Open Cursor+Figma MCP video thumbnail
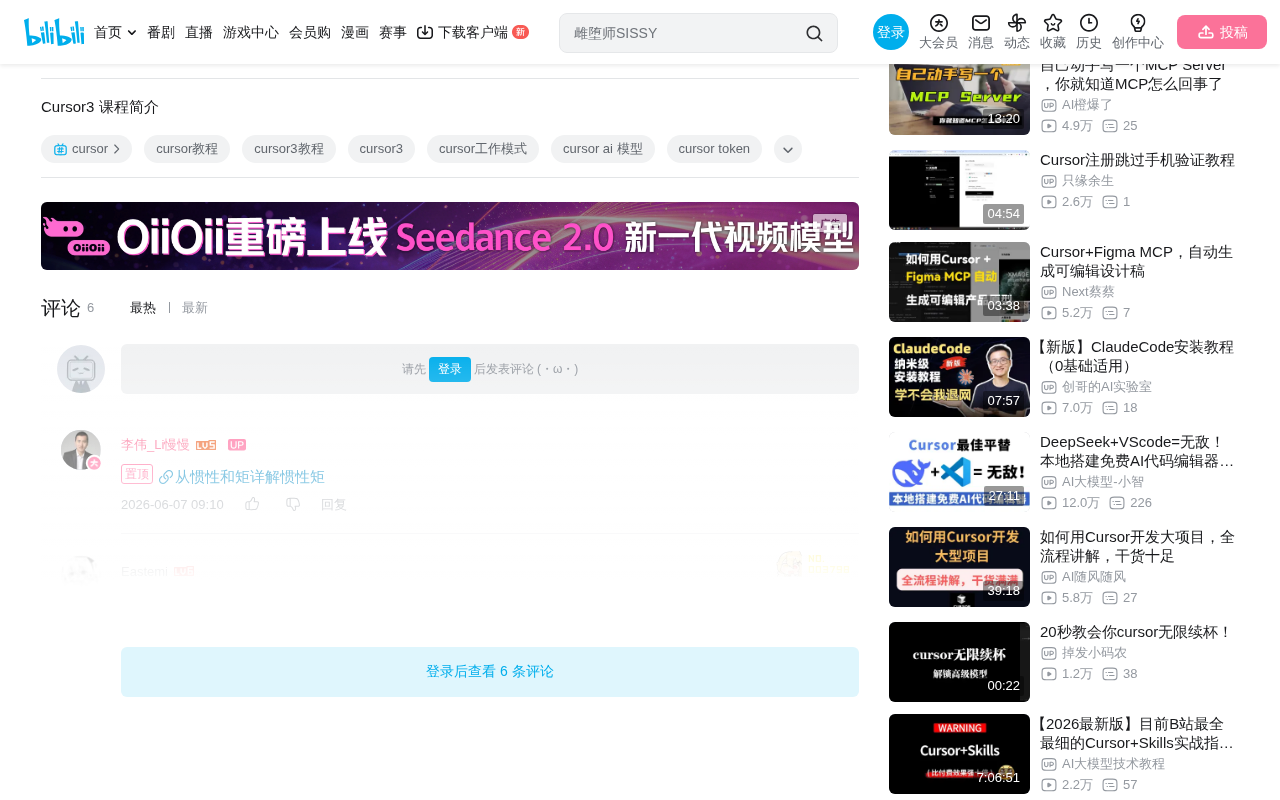The image size is (1280, 800). [x=959, y=282]
